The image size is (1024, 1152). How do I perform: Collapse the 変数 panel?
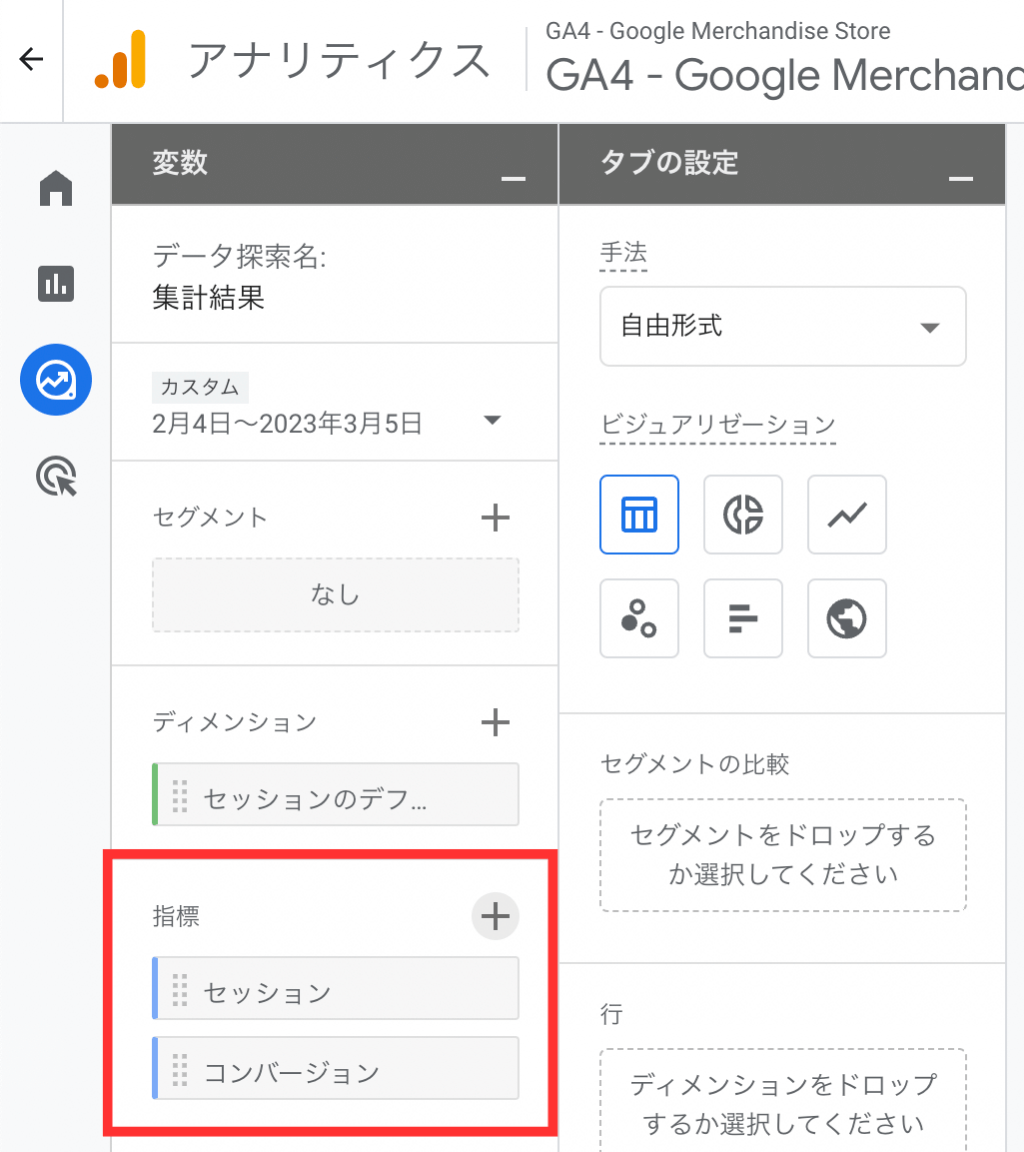513,179
